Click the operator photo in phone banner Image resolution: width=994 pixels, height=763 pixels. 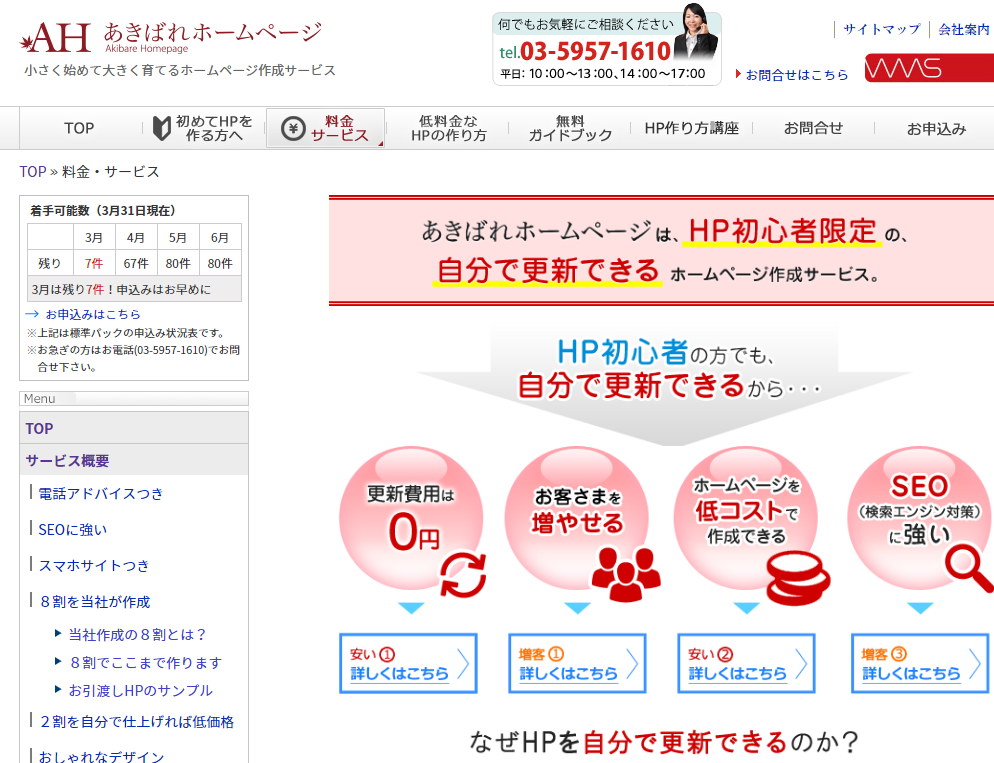695,32
